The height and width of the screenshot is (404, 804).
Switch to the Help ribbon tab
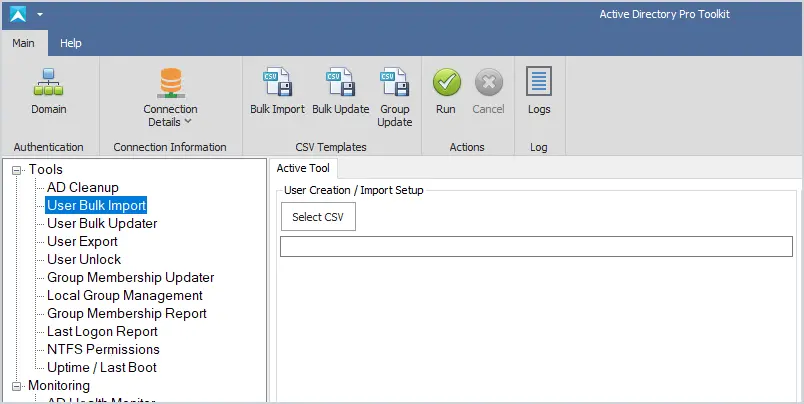tap(71, 43)
